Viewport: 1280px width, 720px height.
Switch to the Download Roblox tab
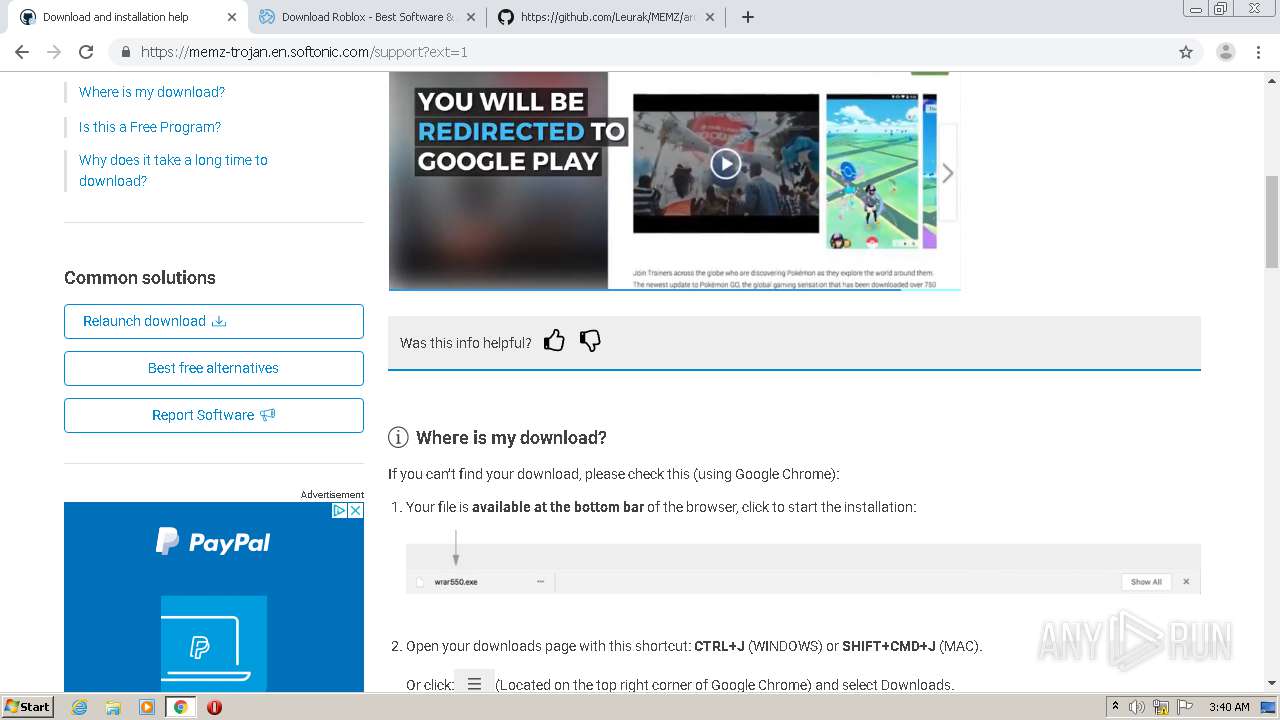[x=367, y=17]
